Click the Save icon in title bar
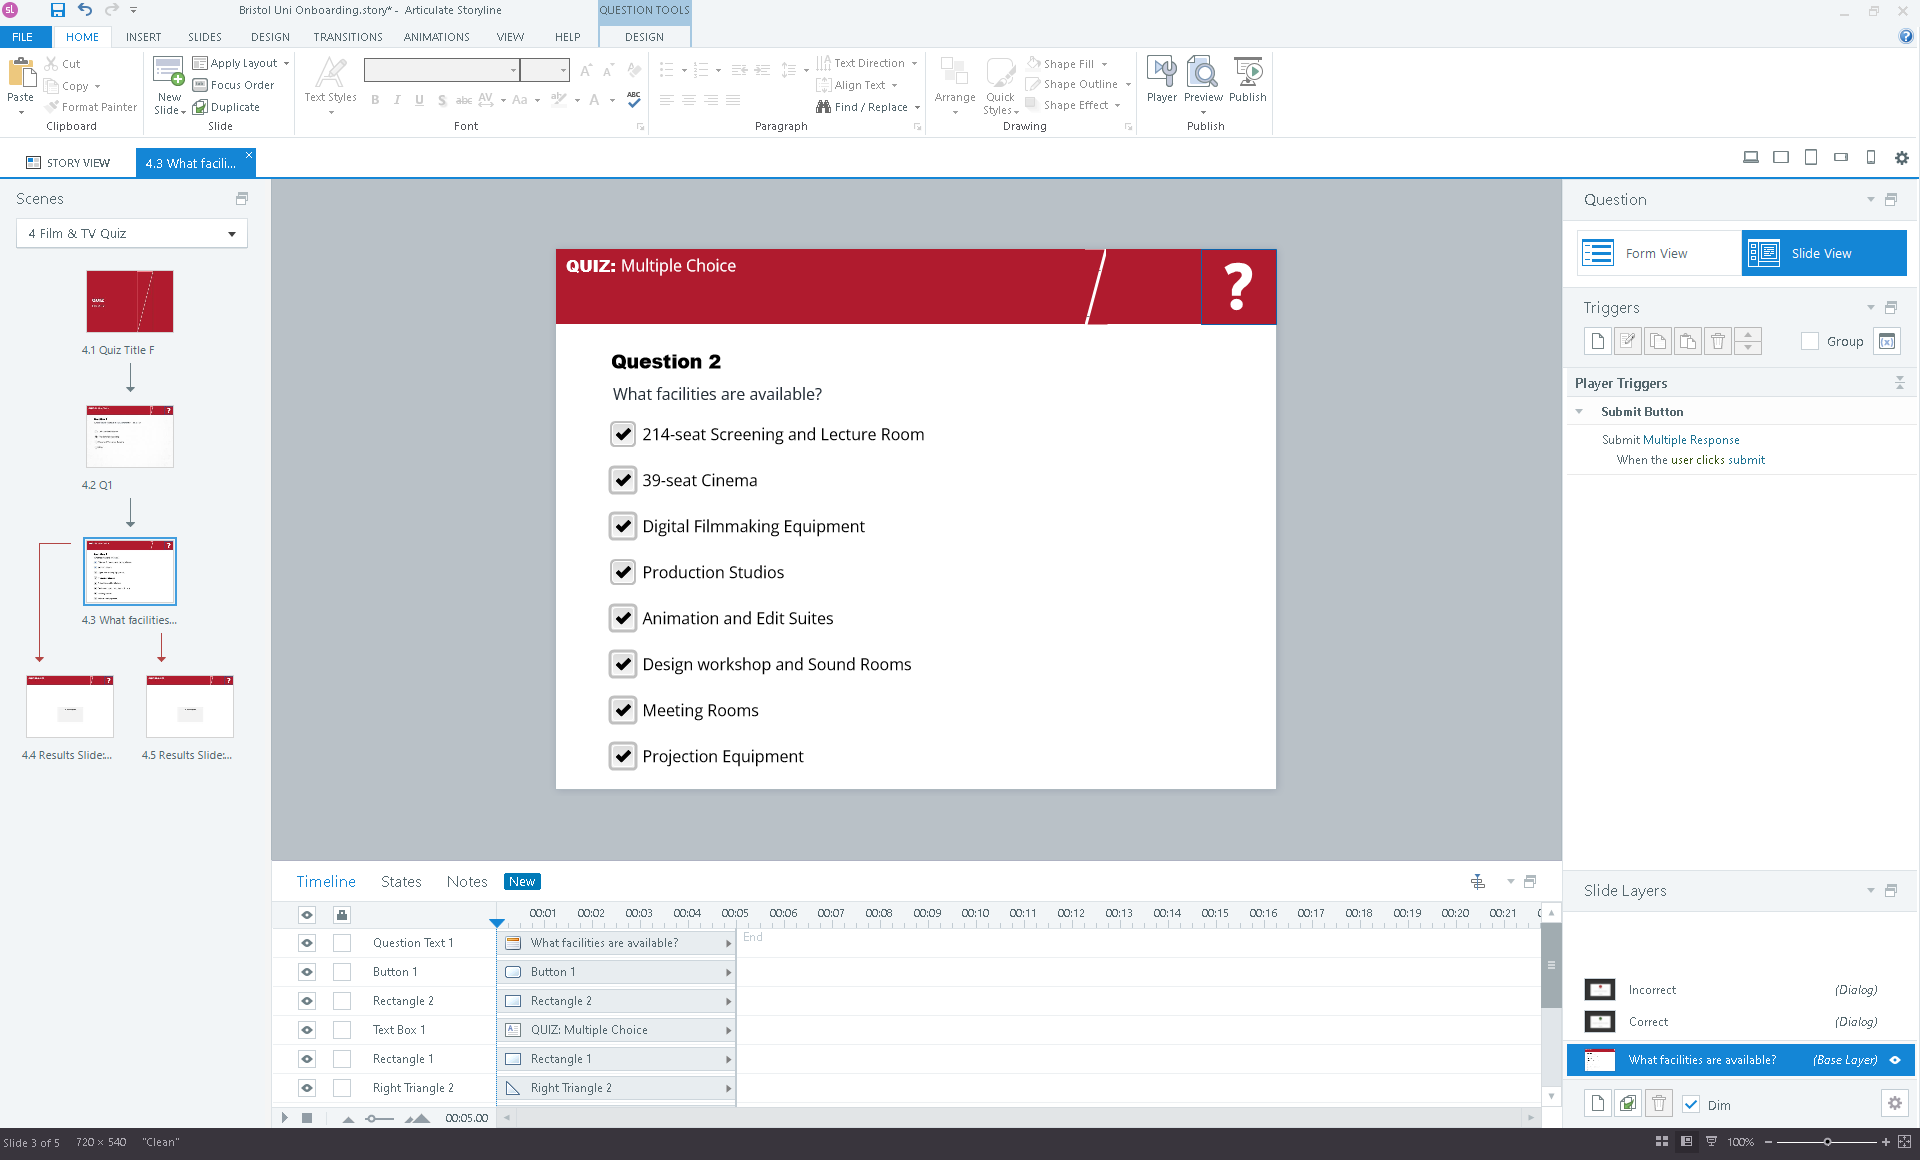Image resolution: width=1920 pixels, height=1160 pixels. [57, 10]
